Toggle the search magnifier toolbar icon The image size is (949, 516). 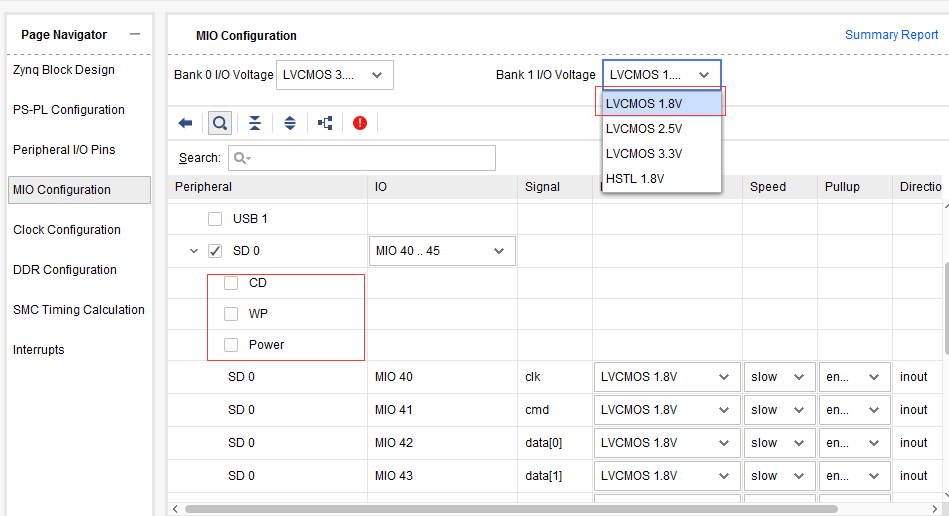[220, 123]
